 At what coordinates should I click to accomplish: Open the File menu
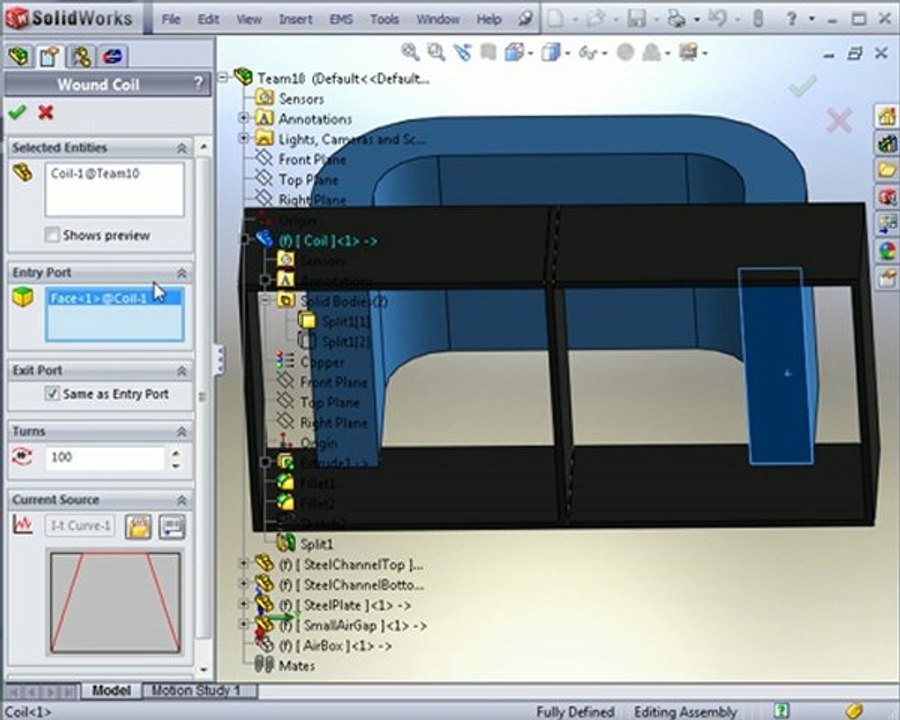(171, 19)
